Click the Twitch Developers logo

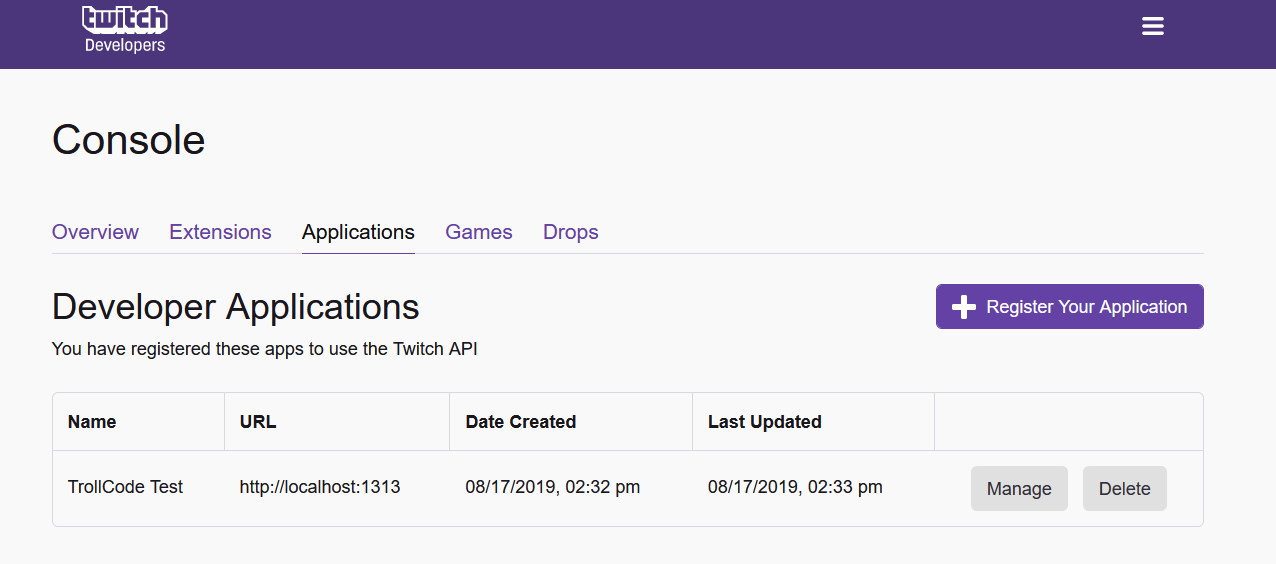pos(125,29)
